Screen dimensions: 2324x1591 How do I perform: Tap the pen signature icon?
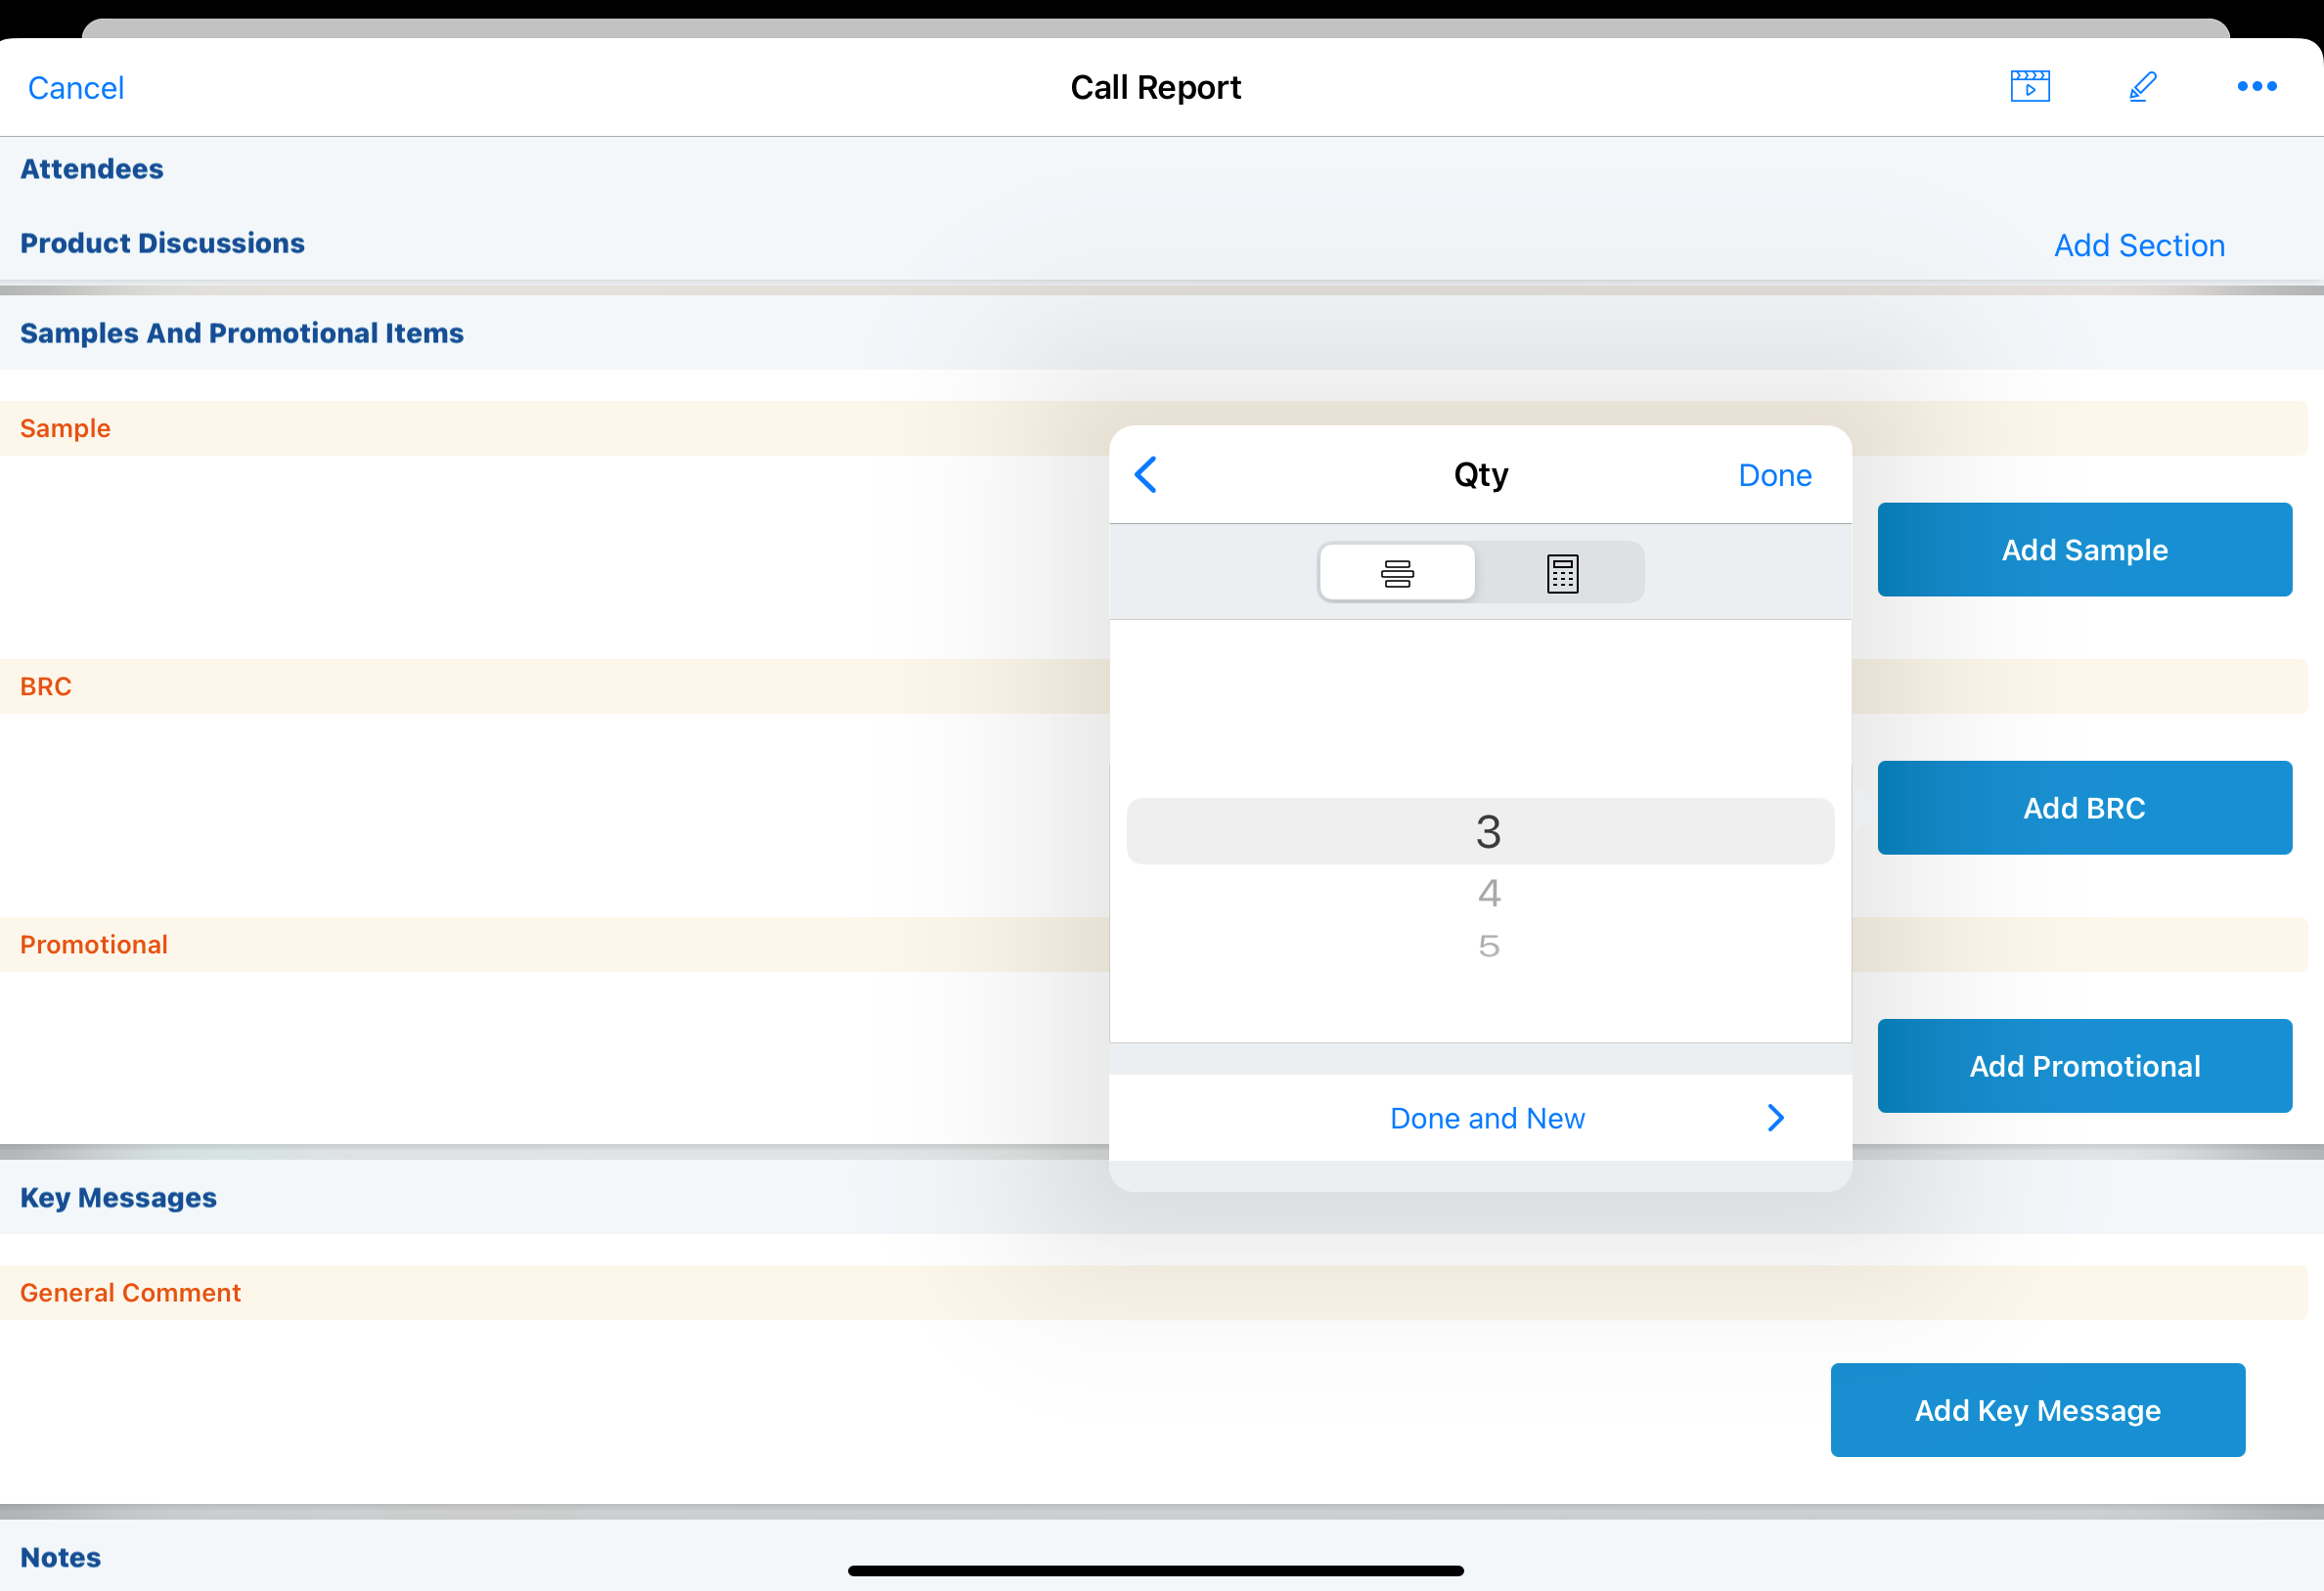point(2142,87)
